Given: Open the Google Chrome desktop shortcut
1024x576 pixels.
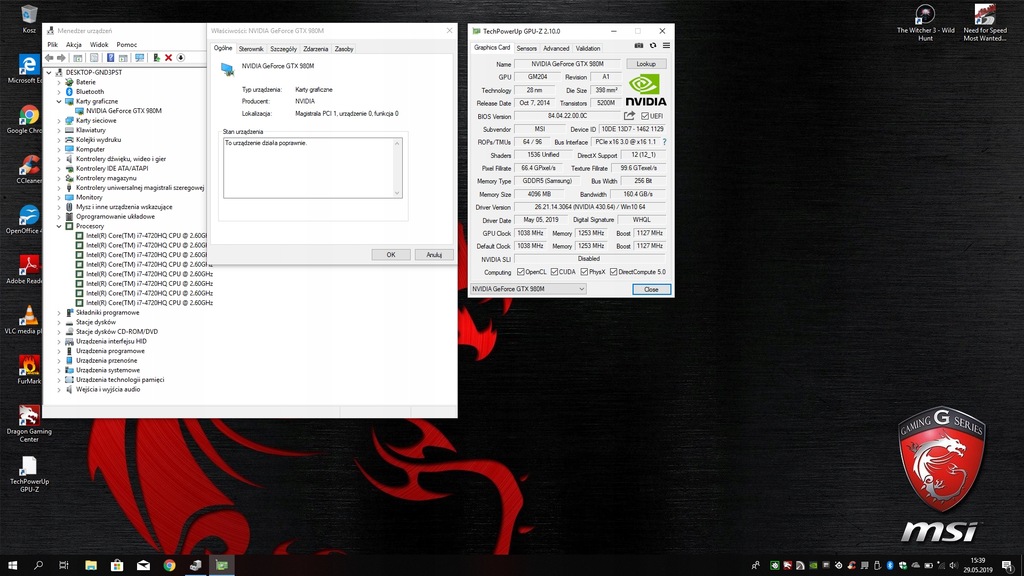Looking at the screenshot, I should (x=27, y=120).
